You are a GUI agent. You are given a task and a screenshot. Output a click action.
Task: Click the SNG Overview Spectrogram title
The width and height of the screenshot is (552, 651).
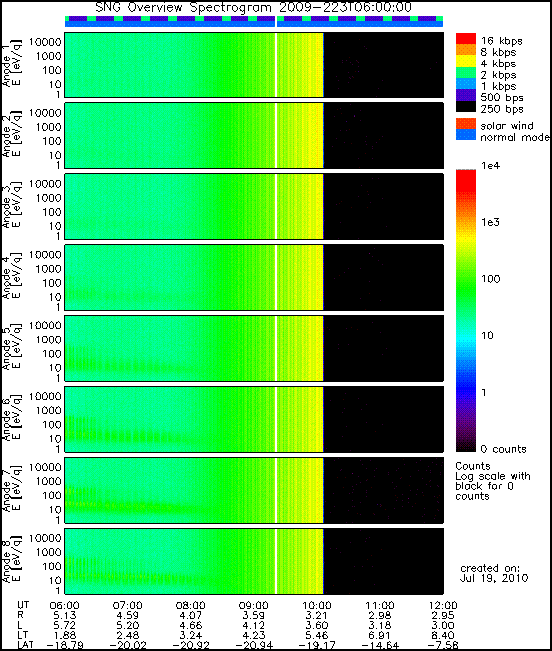[x=254, y=7]
